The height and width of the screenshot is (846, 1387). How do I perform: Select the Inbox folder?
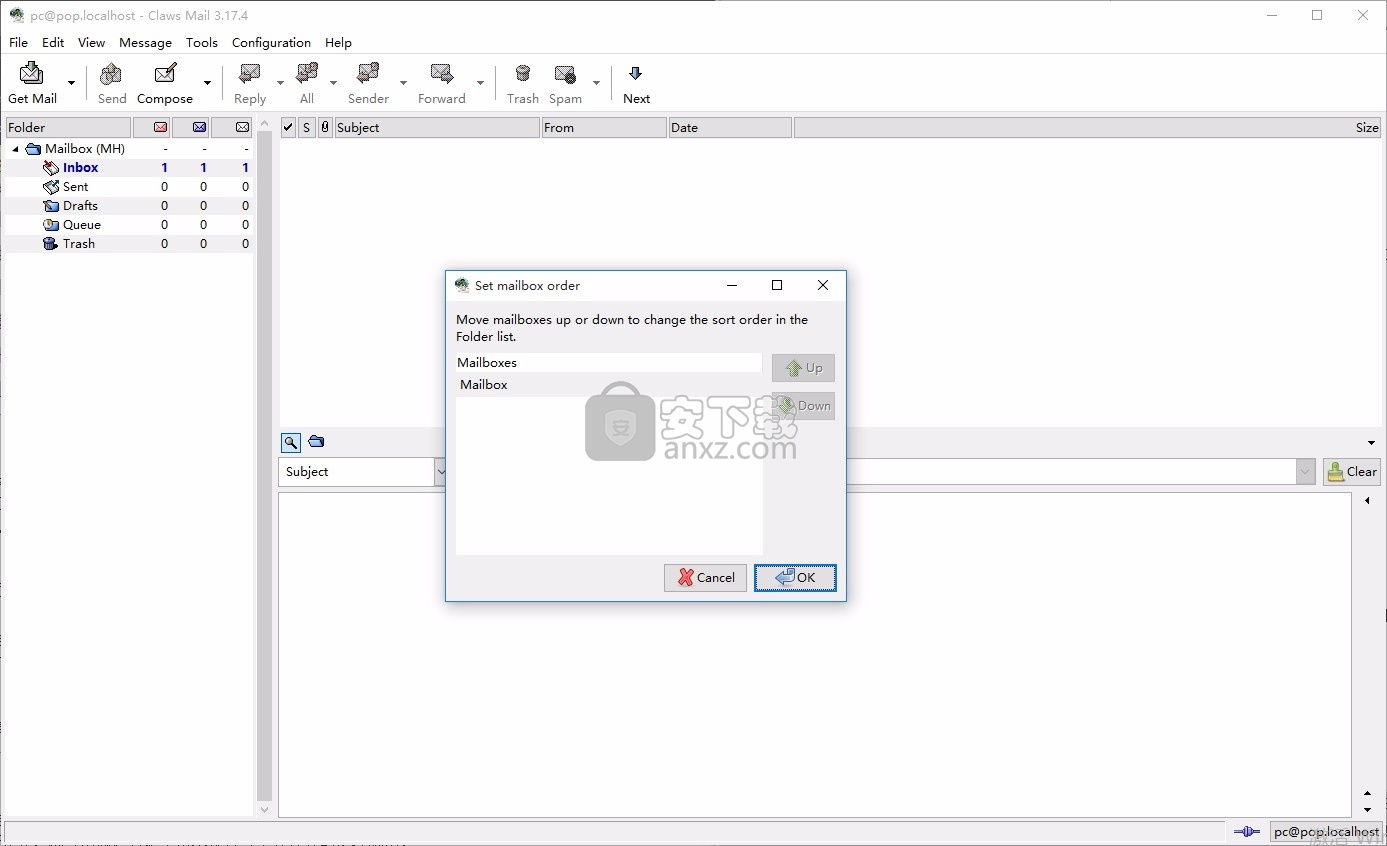[80, 168]
